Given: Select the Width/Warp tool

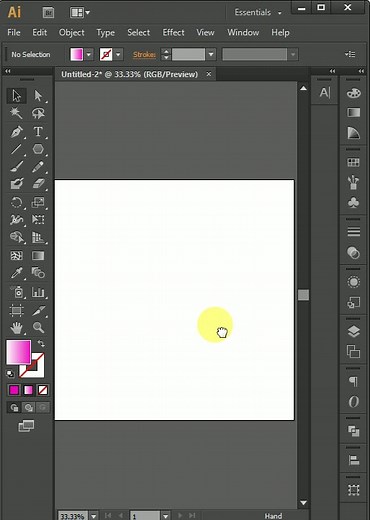Looking at the screenshot, I should [16, 220].
